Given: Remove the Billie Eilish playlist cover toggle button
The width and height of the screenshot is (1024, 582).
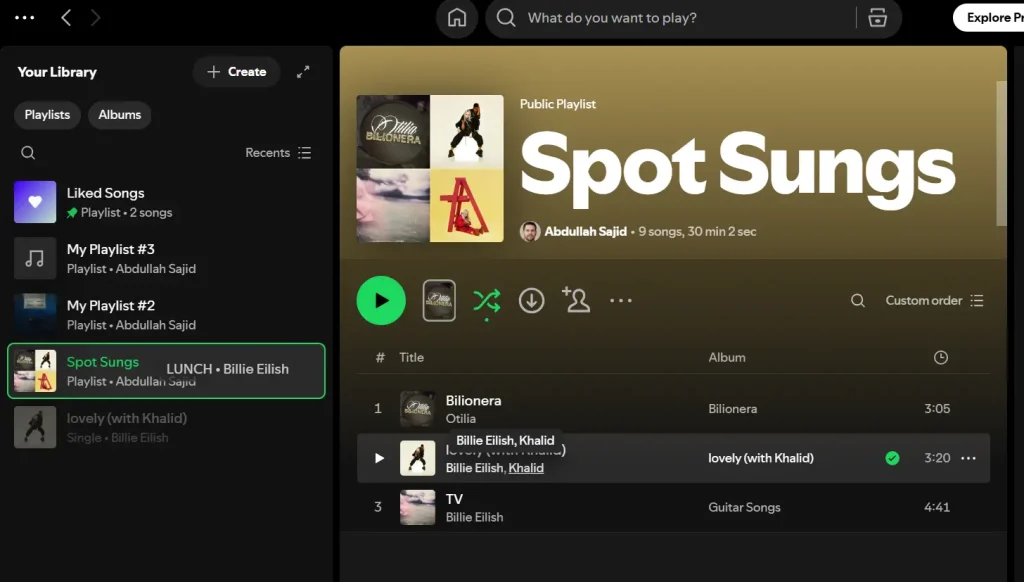Looking at the screenshot, I should 439,300.
